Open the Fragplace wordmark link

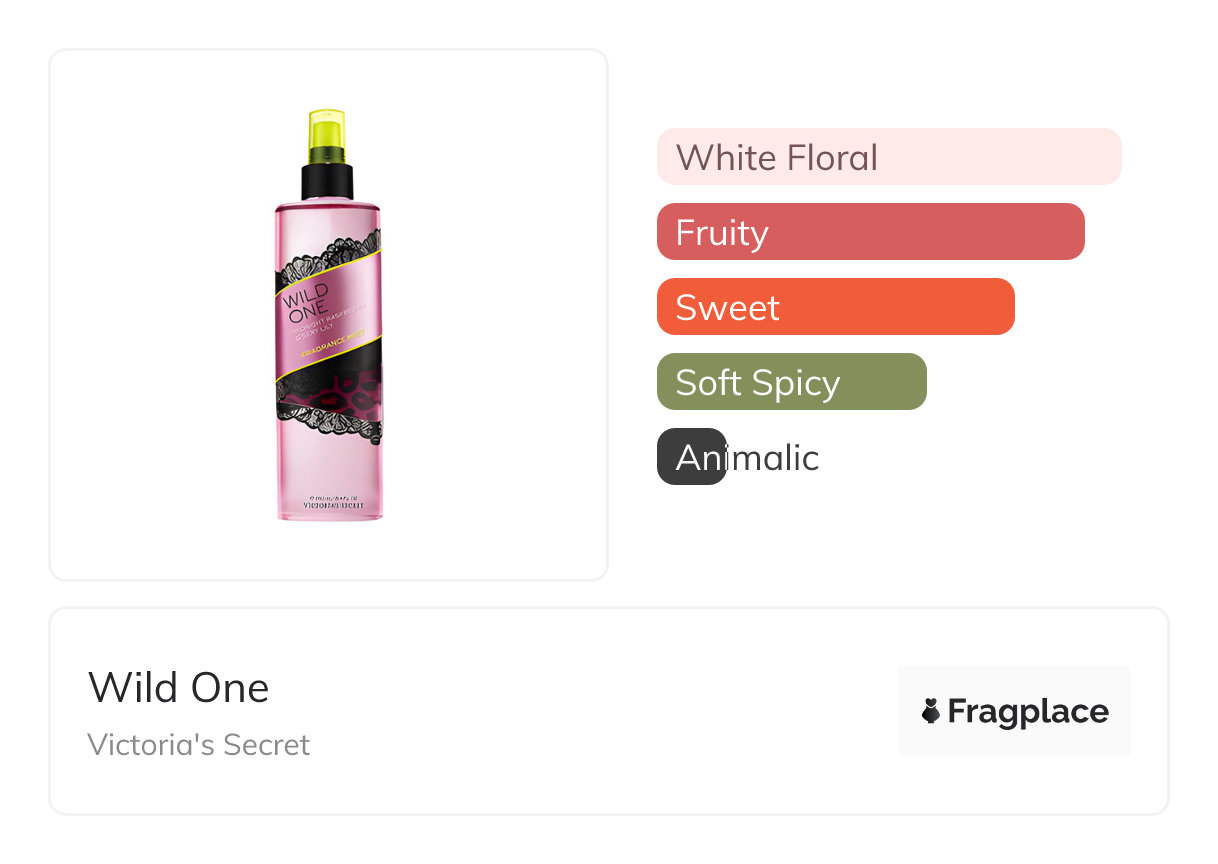1027,711
